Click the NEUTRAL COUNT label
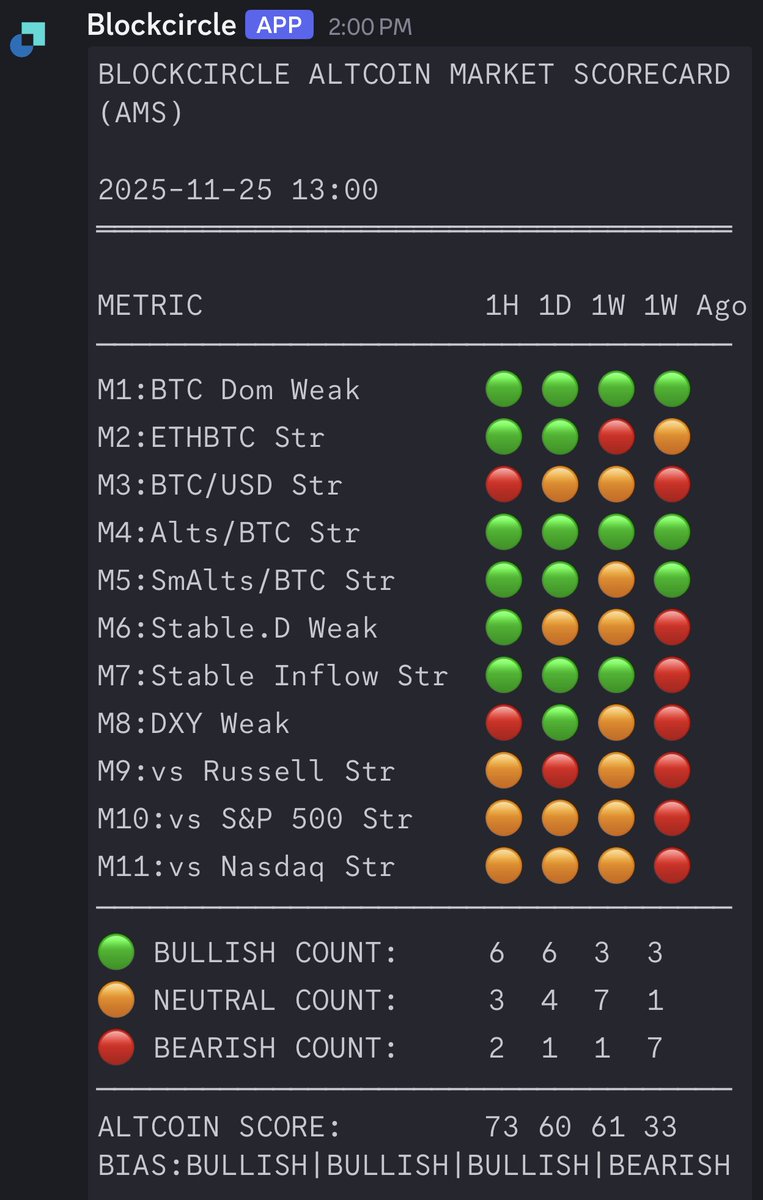This screenshot has width=763, height=1200. (275, 1001)
